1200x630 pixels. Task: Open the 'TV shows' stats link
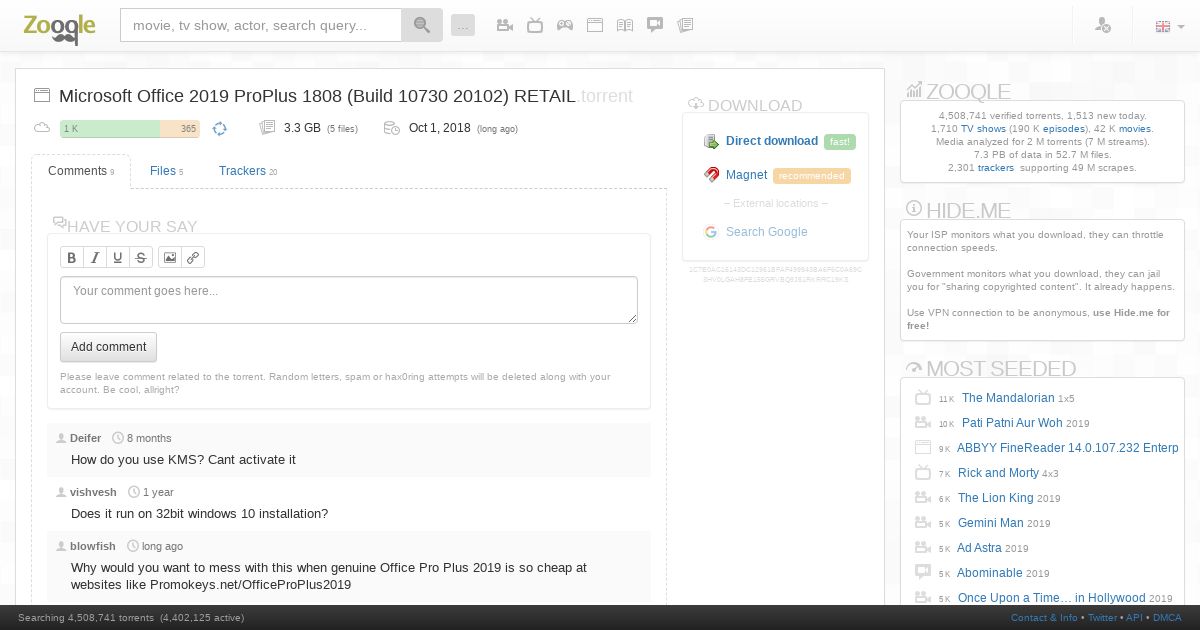coord(984,129)
